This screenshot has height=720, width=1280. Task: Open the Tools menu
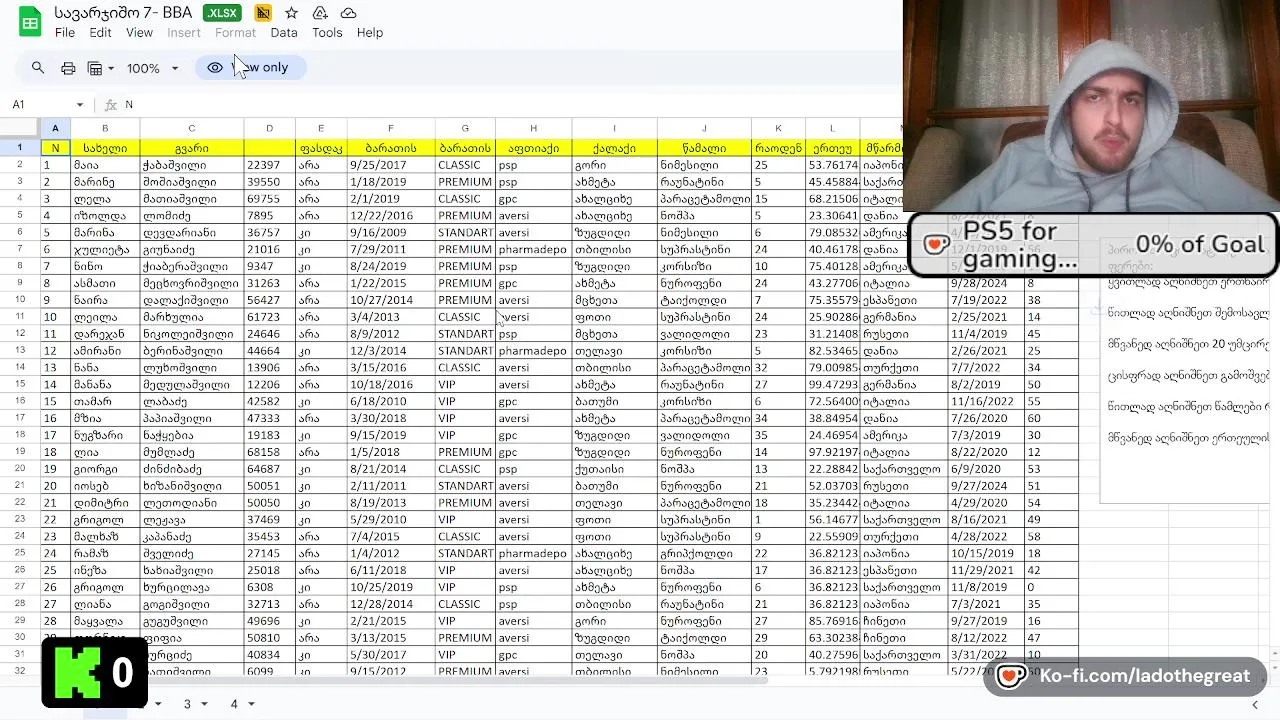point(327,33)
